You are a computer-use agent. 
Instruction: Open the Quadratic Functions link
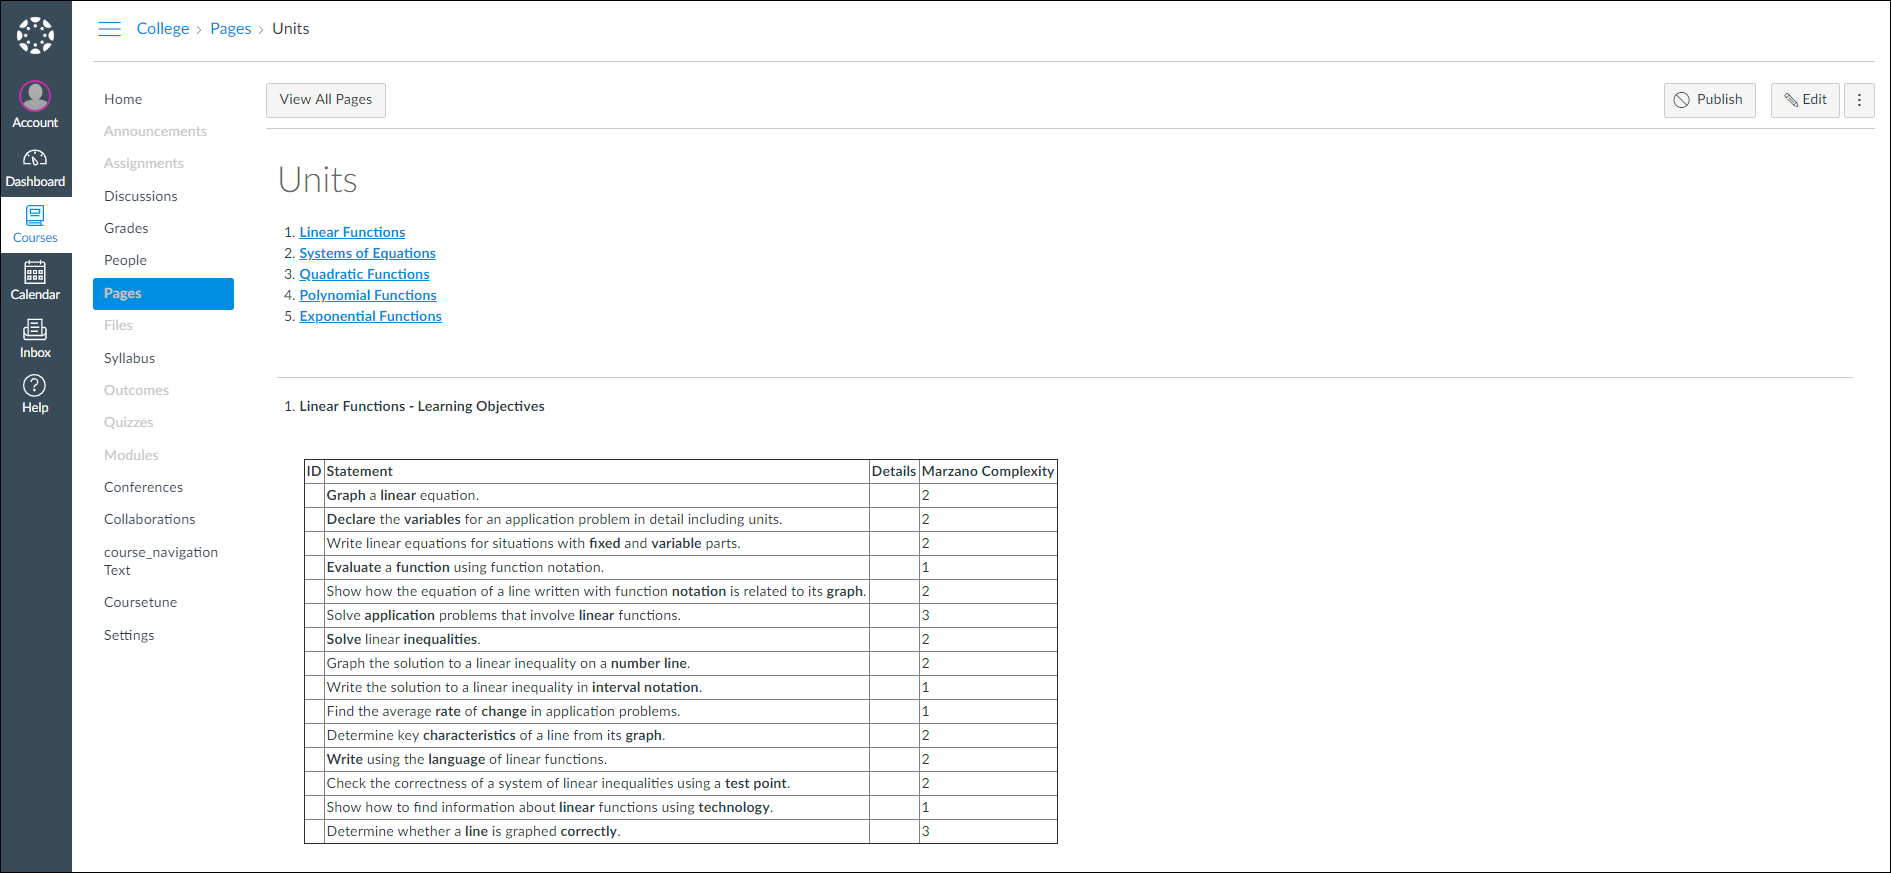tap(364, 275)
